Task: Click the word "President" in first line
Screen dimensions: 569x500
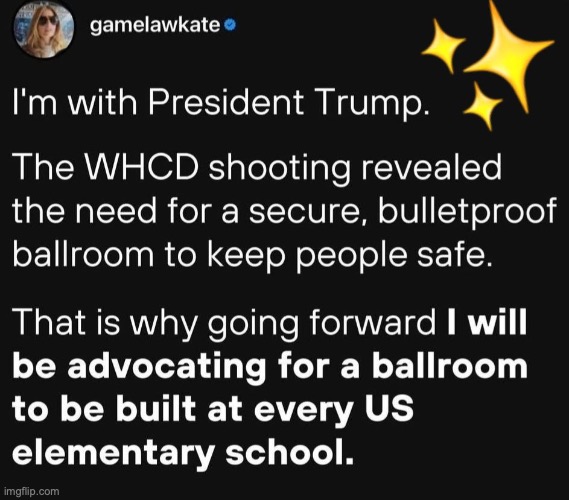Action: [225, 102]
